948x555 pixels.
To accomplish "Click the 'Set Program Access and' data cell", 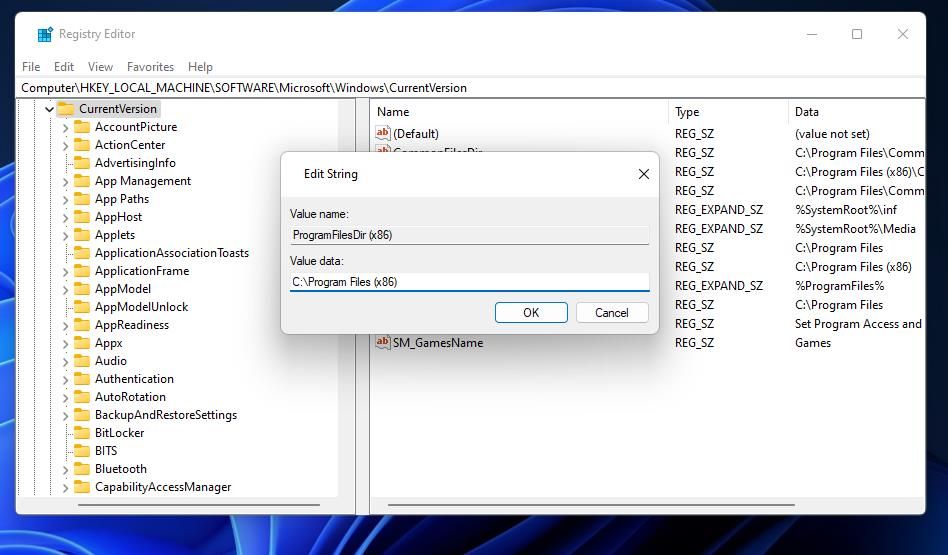I will tap(858, 324).
